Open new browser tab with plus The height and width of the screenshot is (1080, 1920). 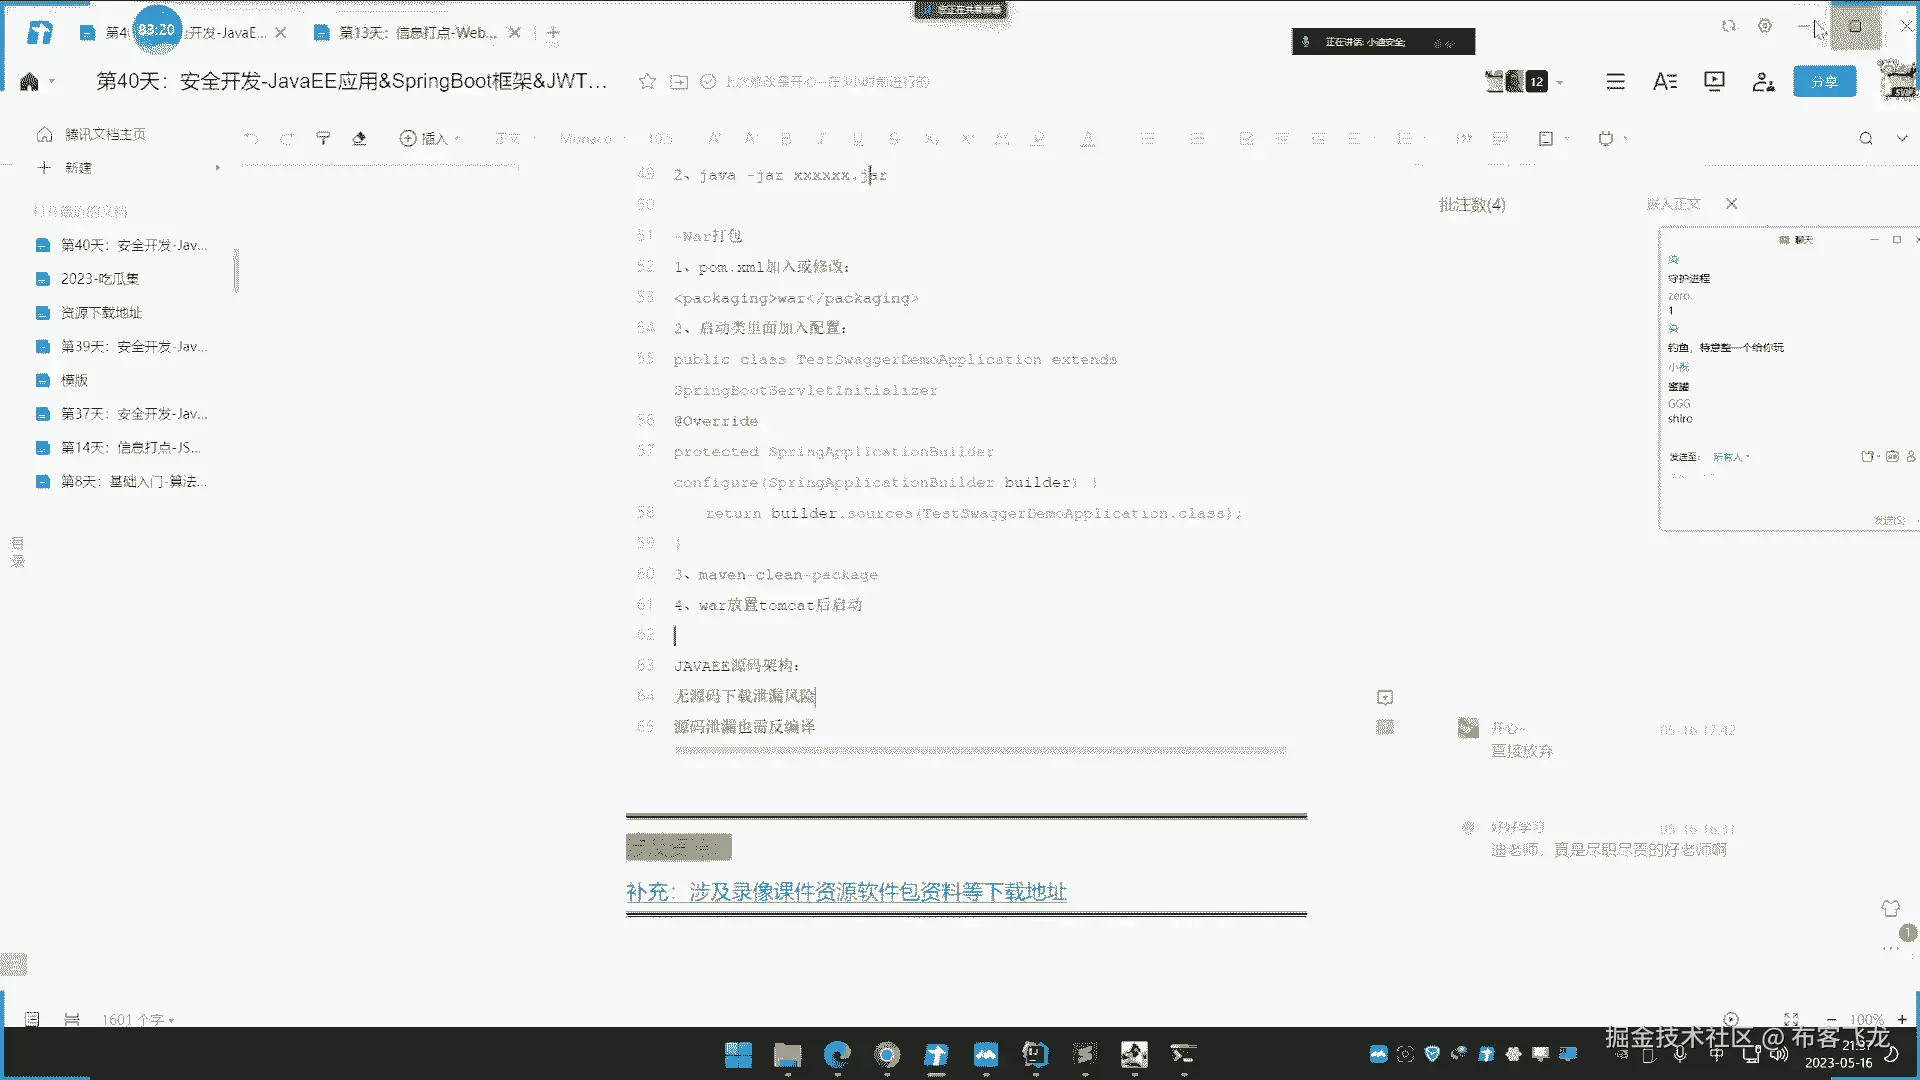[x=553, y=33]
